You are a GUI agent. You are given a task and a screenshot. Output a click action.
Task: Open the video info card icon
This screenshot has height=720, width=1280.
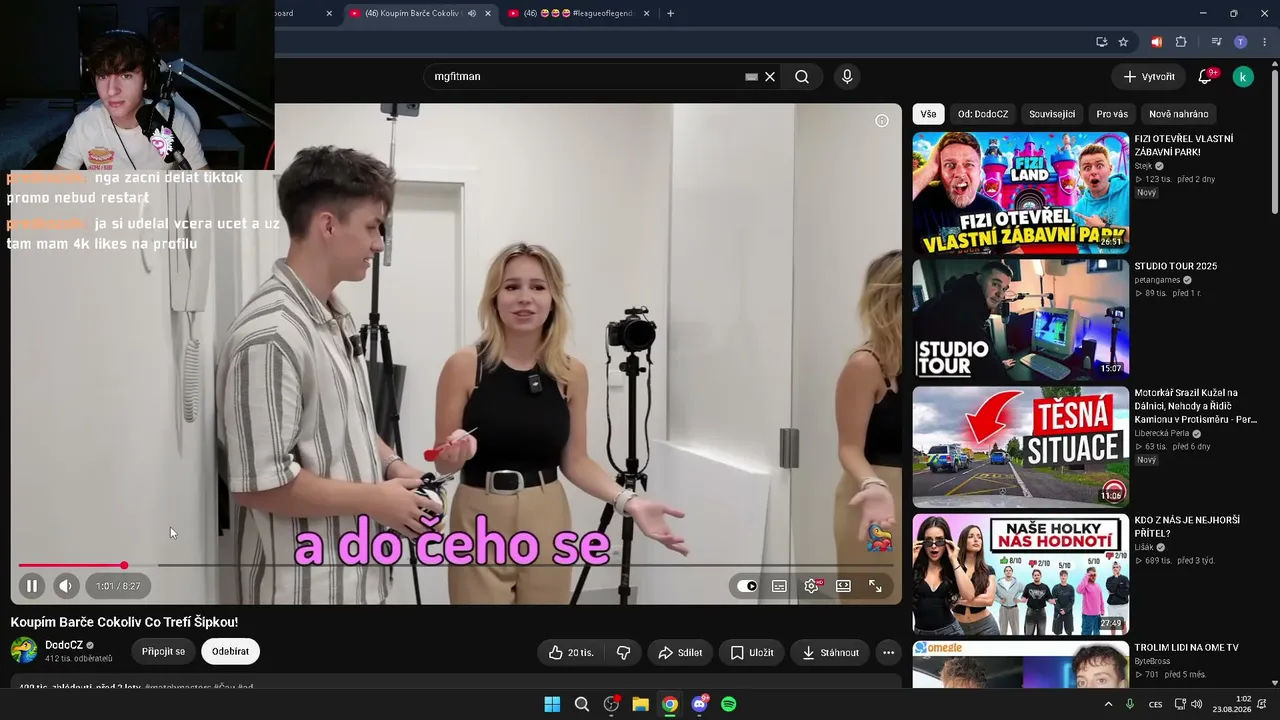(x=881, y=121)
